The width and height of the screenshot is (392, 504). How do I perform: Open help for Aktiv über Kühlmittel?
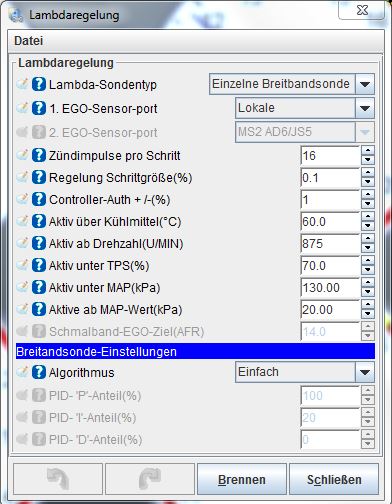tap(39, 221)
